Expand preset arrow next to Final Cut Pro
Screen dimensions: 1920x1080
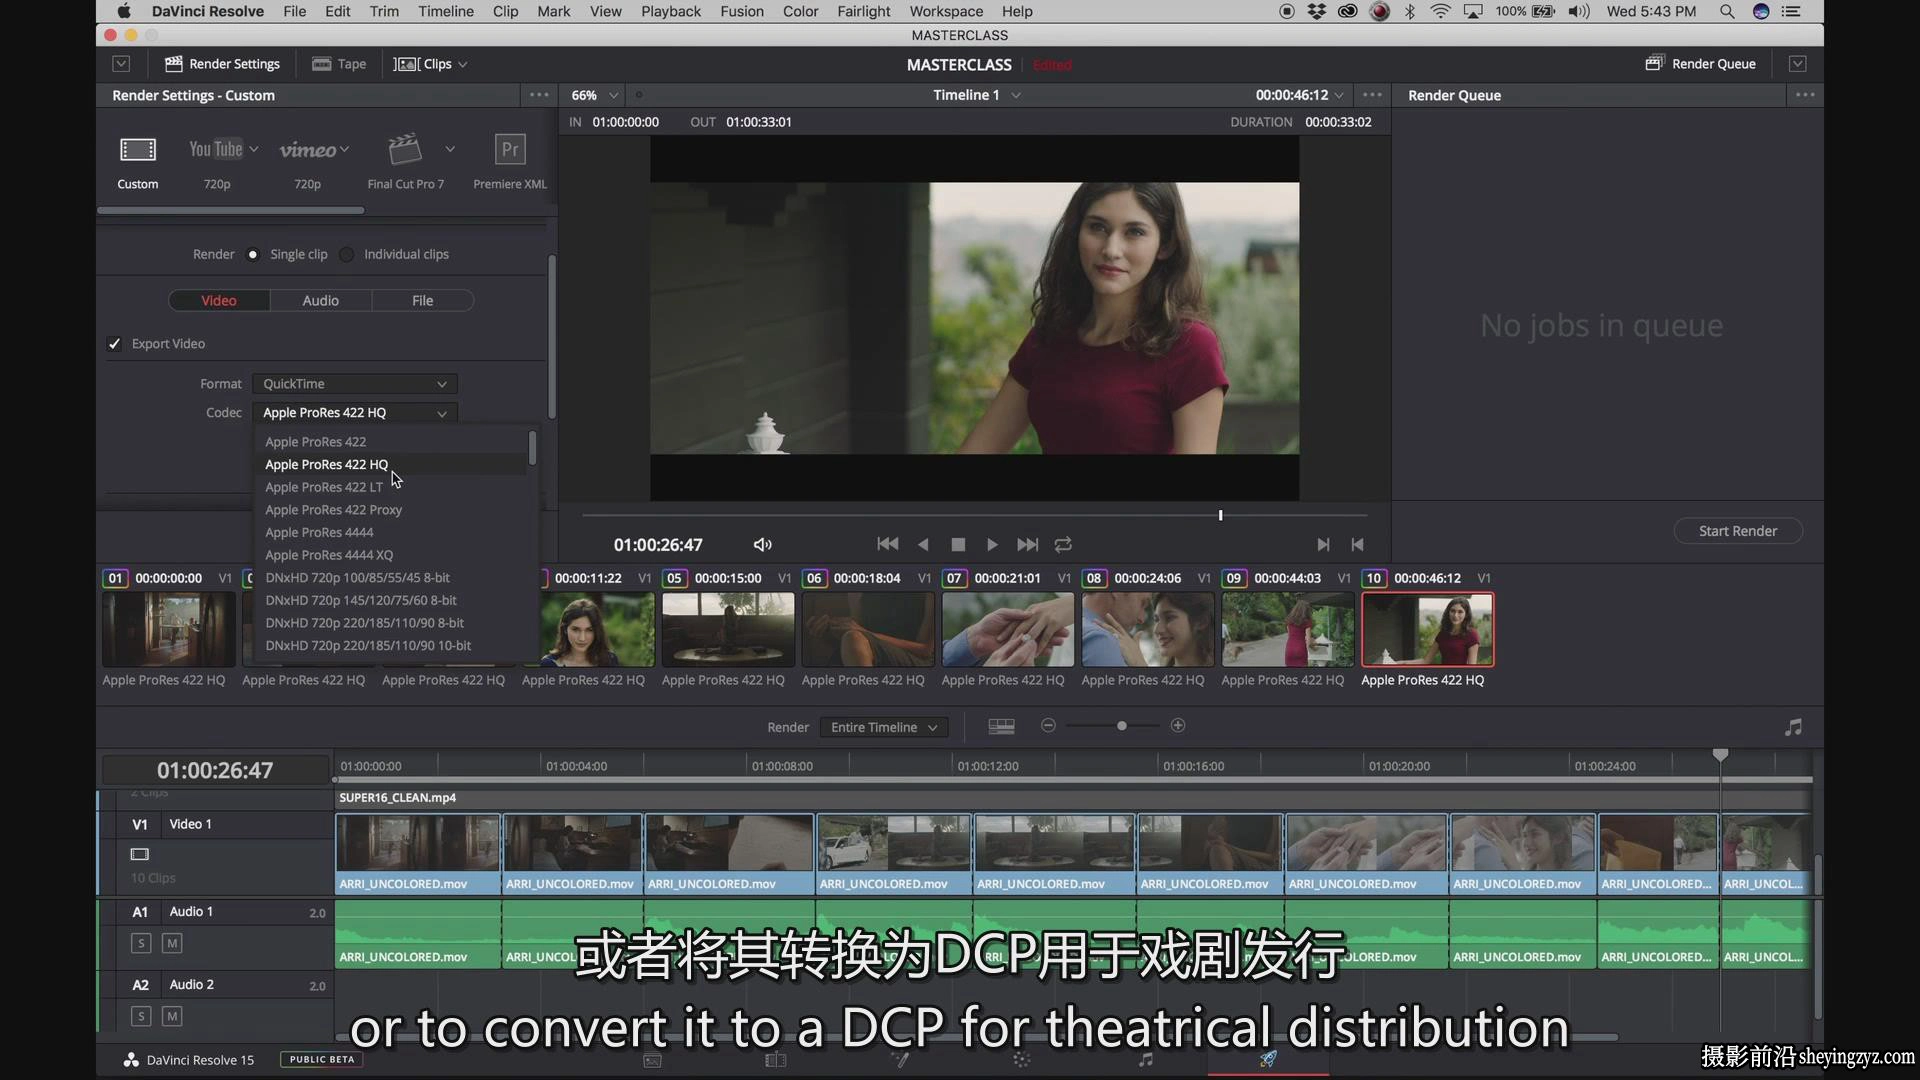point(450,149)
